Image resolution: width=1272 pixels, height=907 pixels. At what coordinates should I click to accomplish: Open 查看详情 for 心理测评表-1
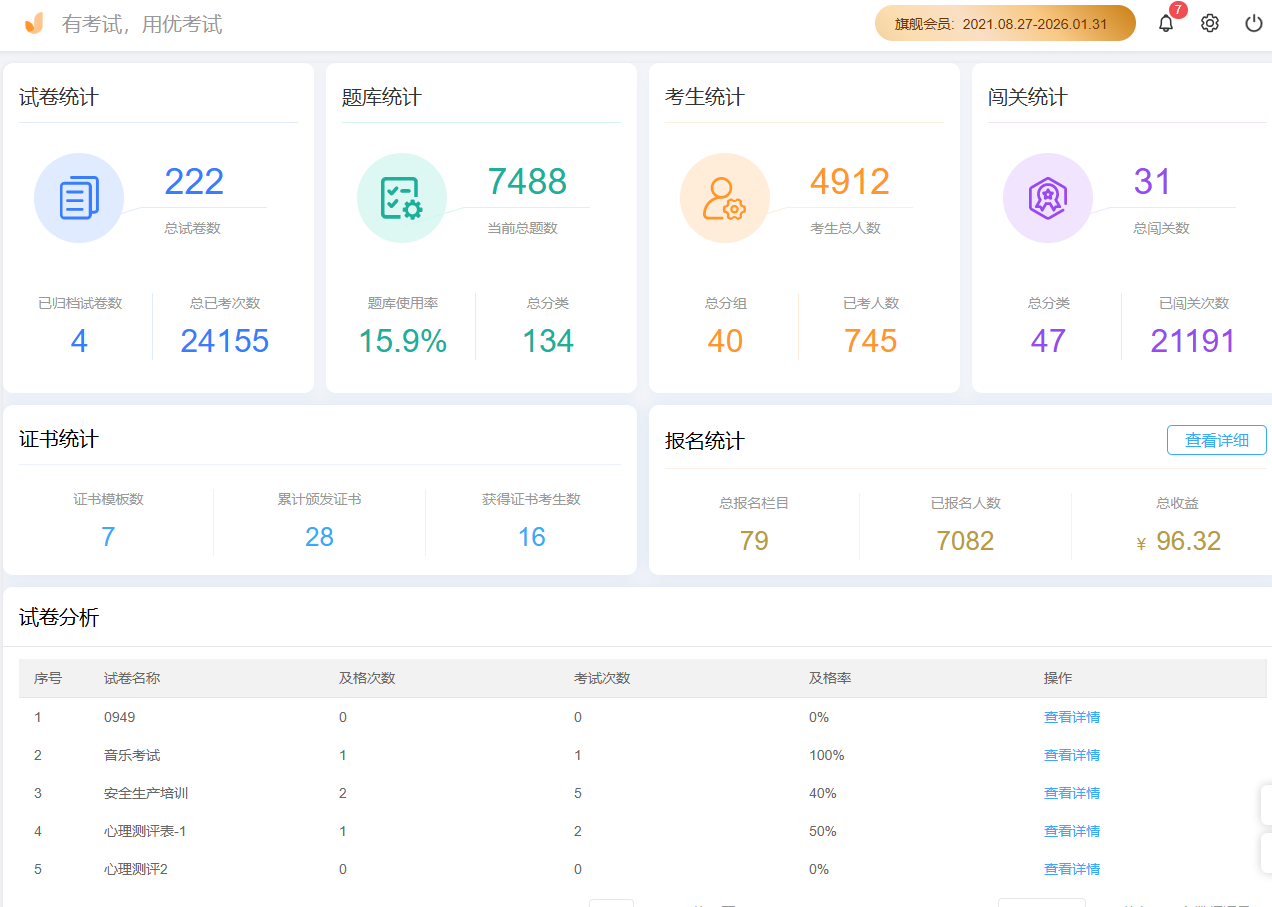(1071, 830)
